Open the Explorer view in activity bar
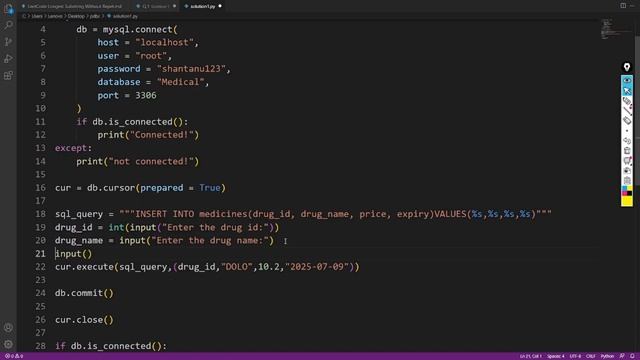 (x=8, y=9)
